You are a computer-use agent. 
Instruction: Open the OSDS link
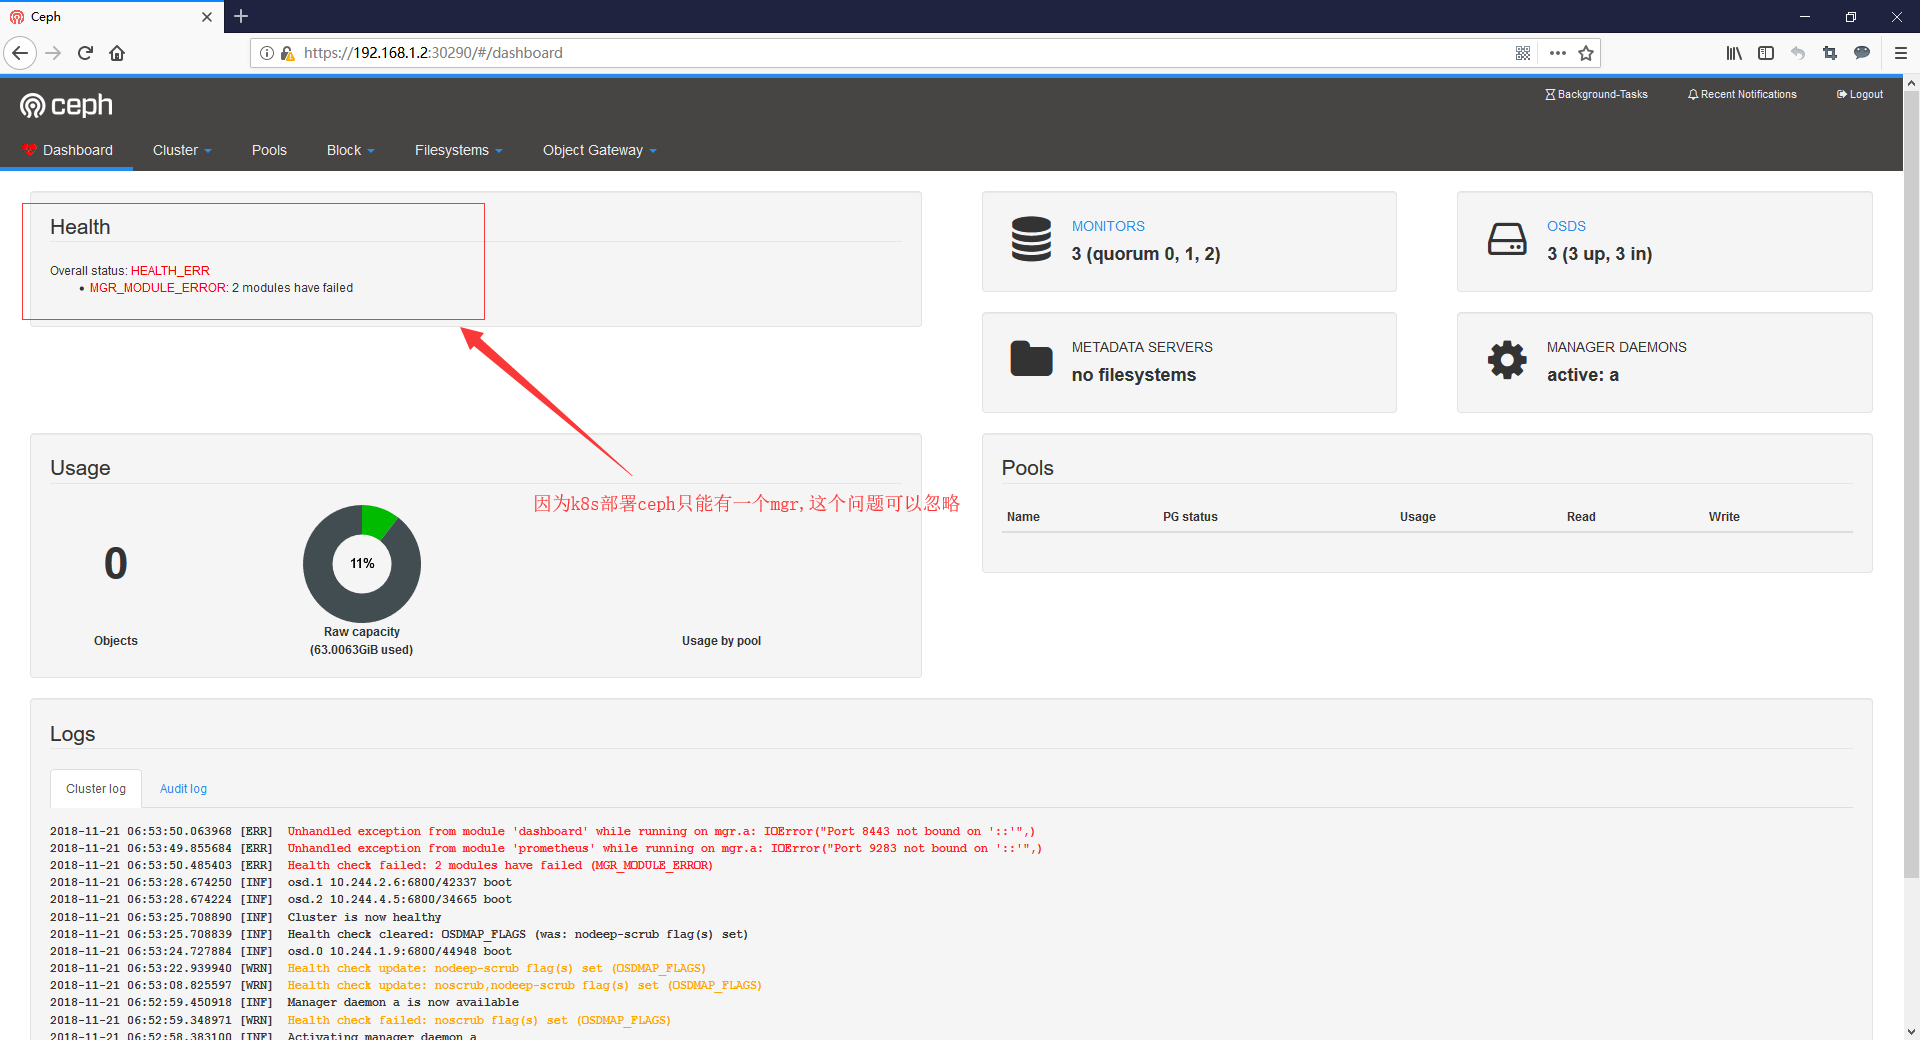(1566, 226)
